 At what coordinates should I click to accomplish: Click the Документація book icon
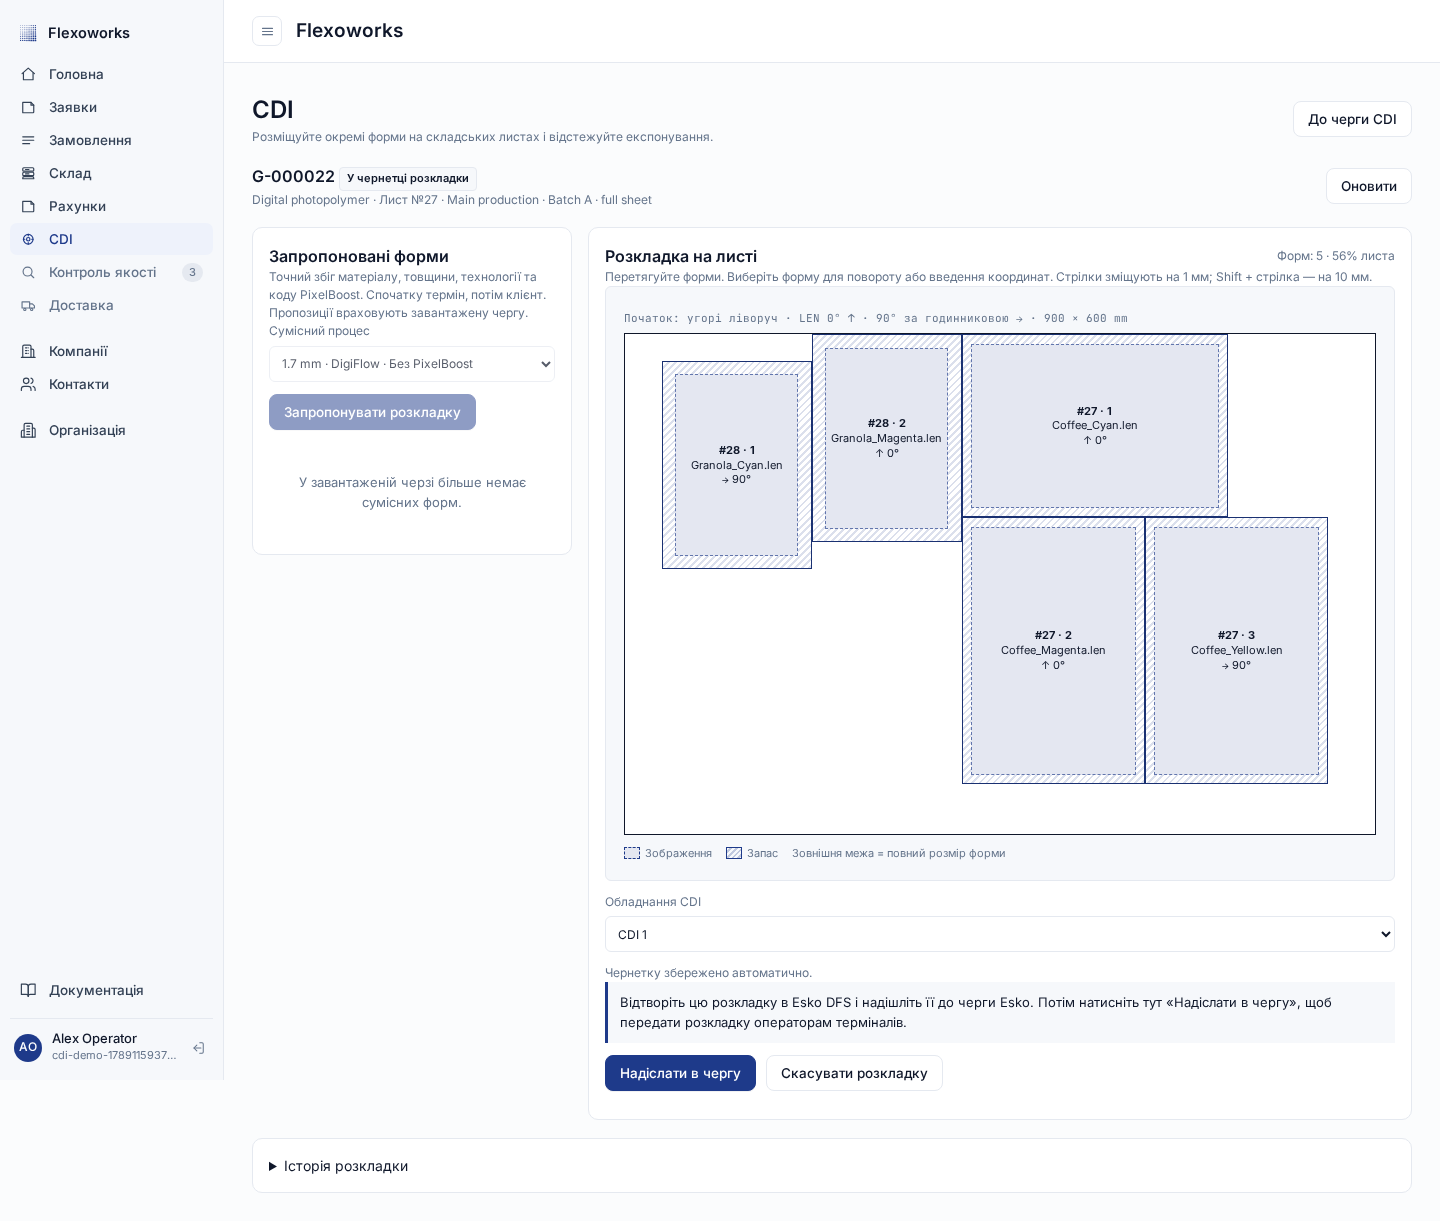click(28, 990)
